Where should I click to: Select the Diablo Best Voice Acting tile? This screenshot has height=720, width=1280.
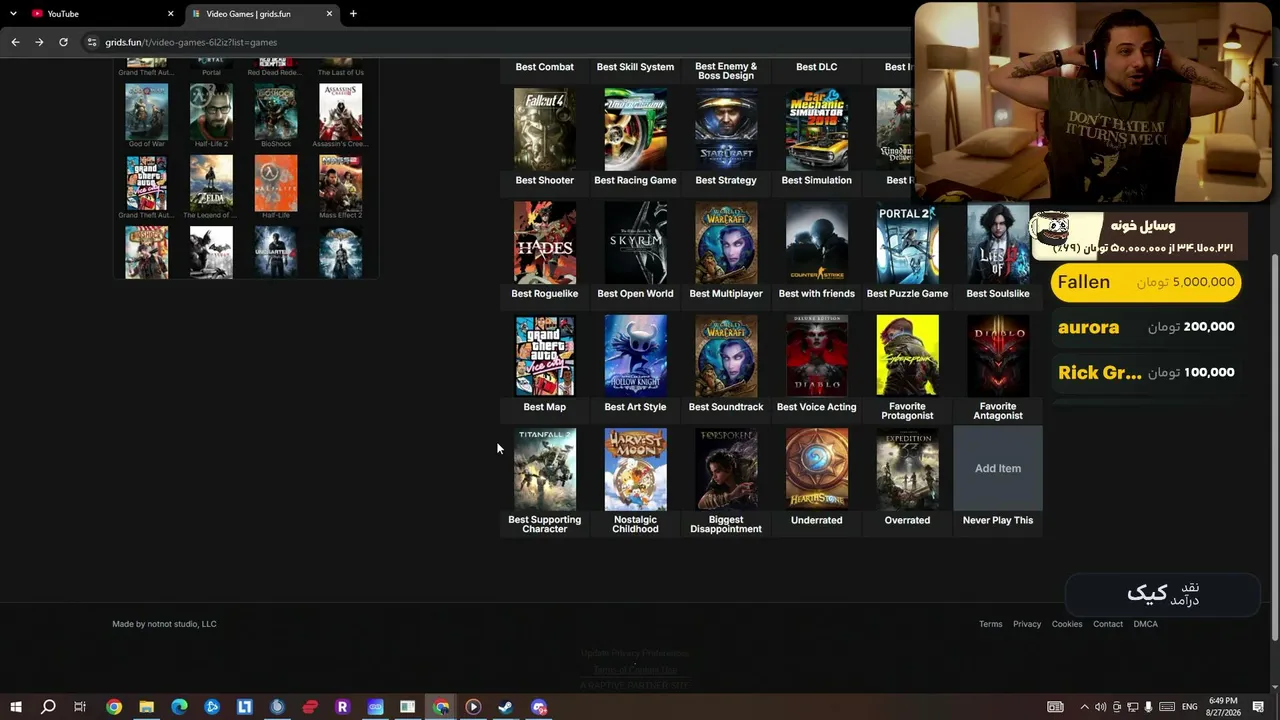(817, 356)
